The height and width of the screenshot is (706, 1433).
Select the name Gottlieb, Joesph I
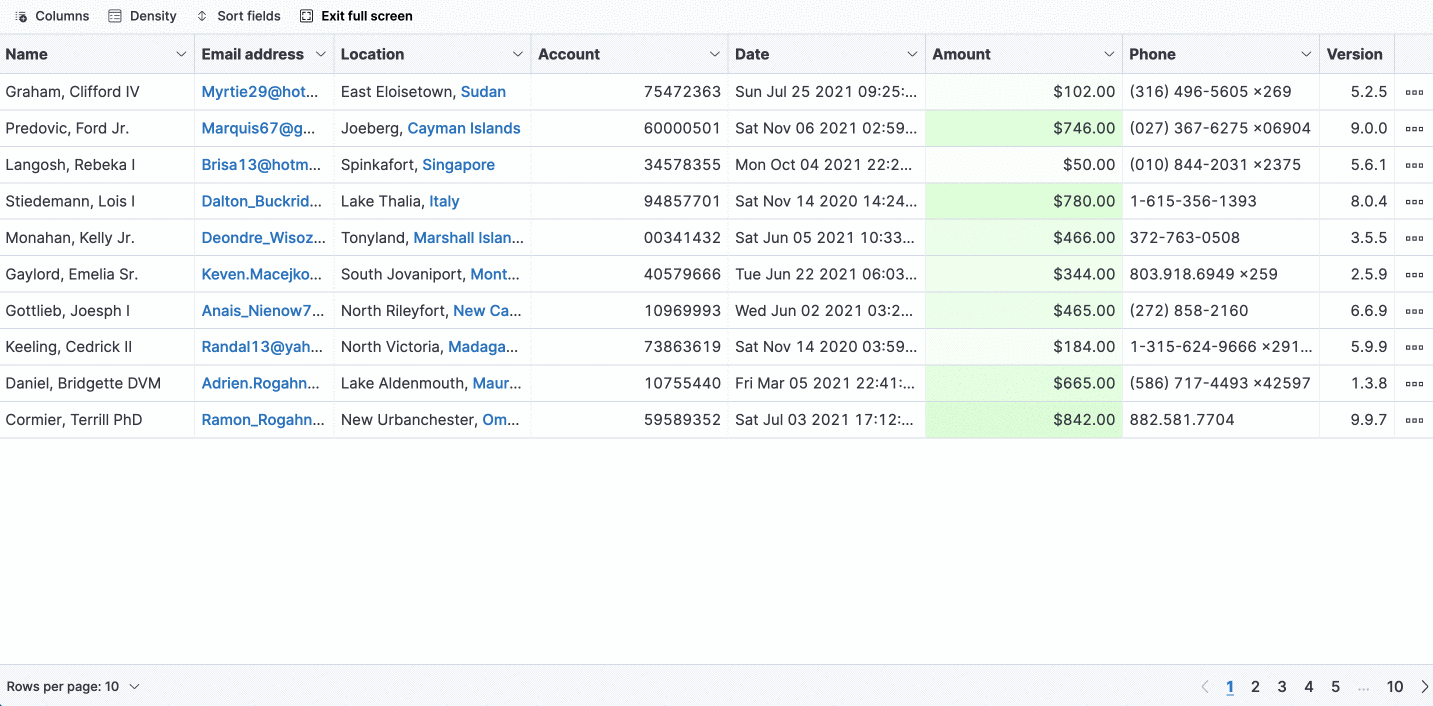tap(68, 311)
